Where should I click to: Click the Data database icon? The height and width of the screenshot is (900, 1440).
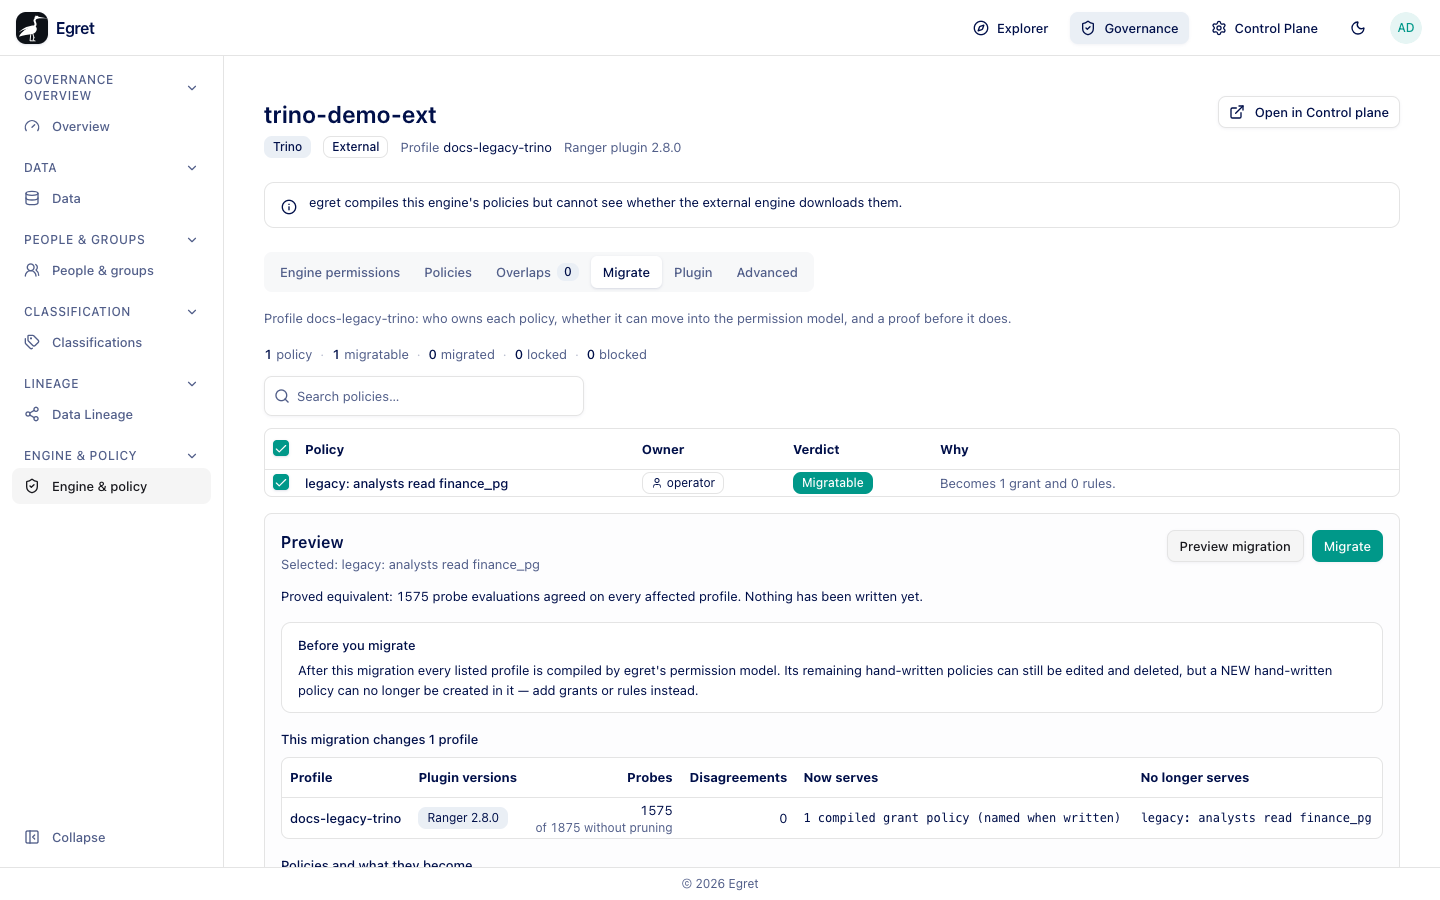click(32, 199)
